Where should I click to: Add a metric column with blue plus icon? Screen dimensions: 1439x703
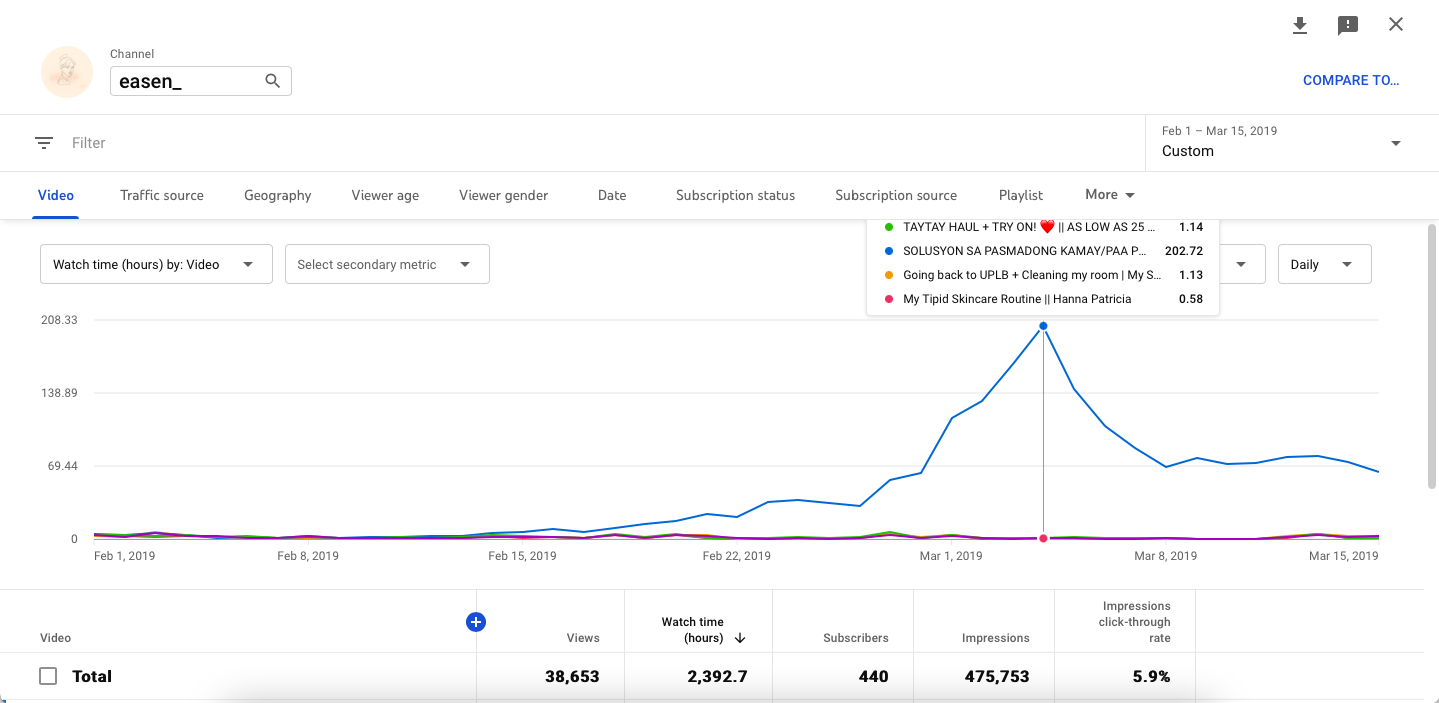point(476,622)
